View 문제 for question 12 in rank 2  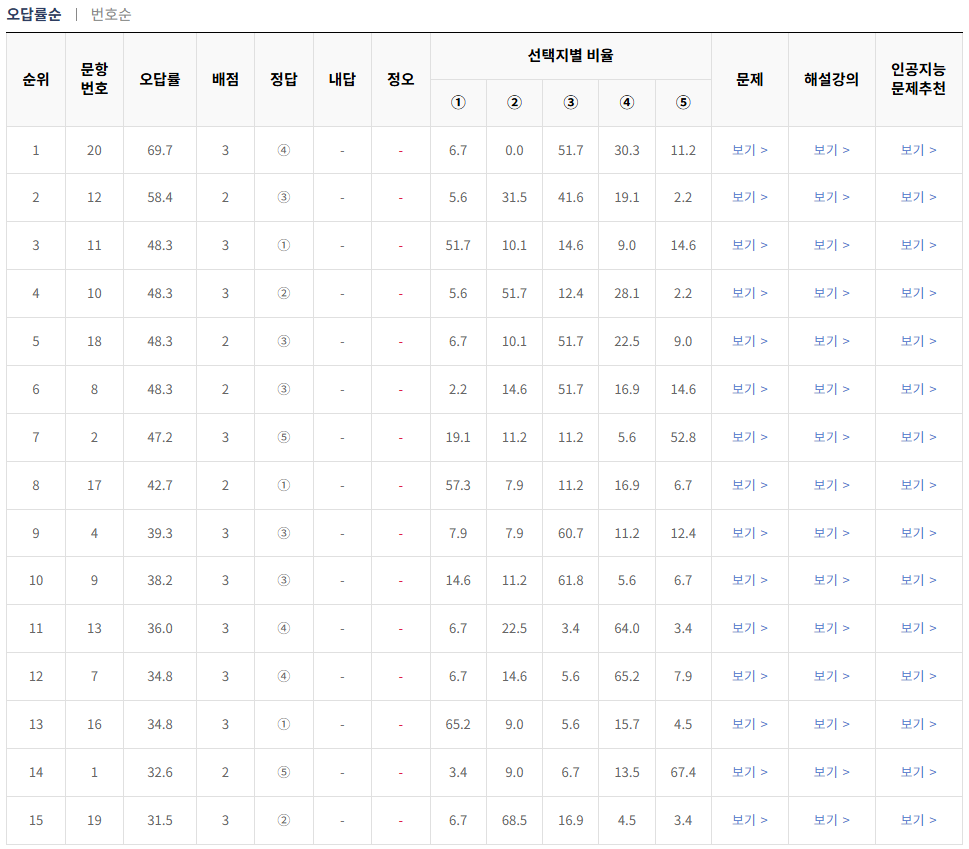click(749, 198)
